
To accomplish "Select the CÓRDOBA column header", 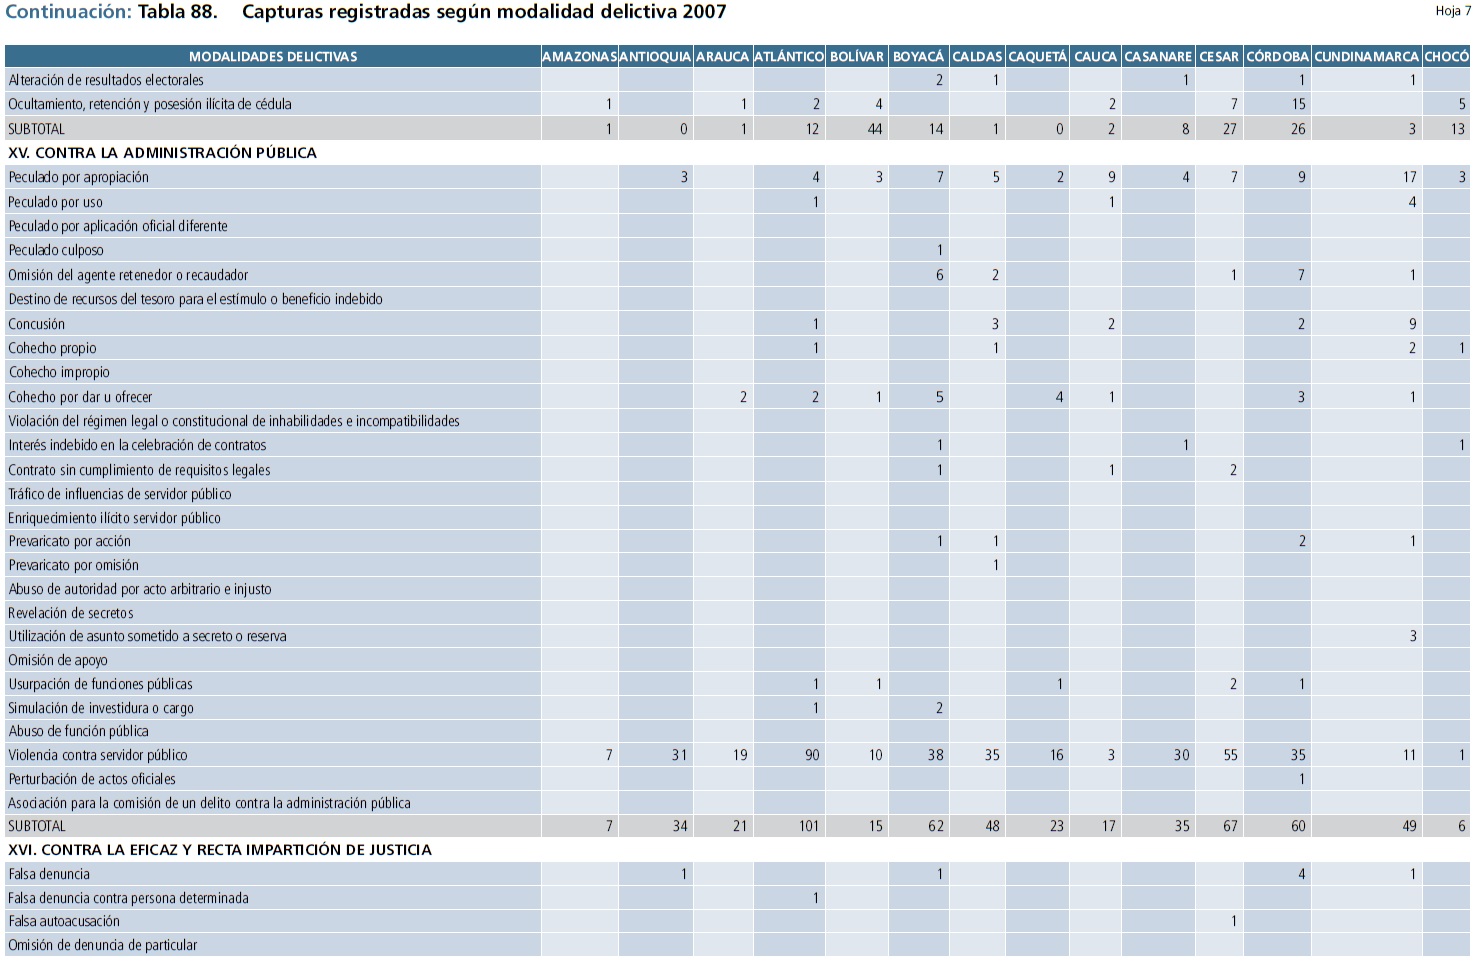I will 1277,57.
